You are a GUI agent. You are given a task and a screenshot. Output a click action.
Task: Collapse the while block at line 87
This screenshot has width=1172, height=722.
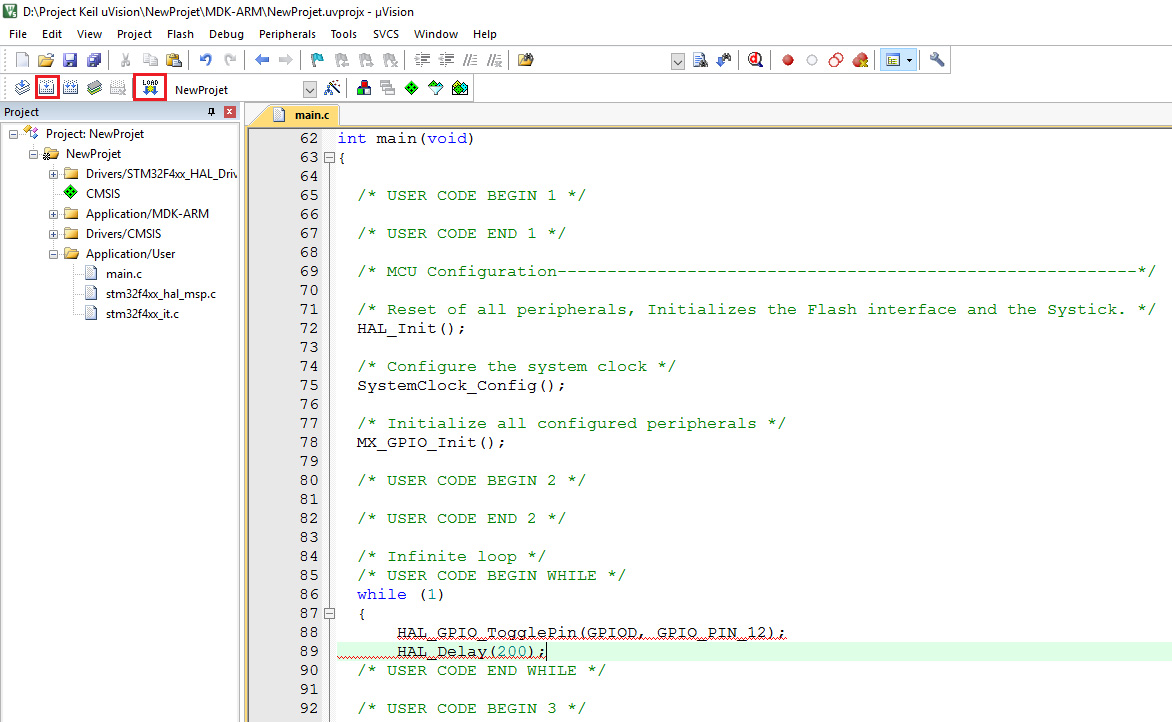point(328,613)
